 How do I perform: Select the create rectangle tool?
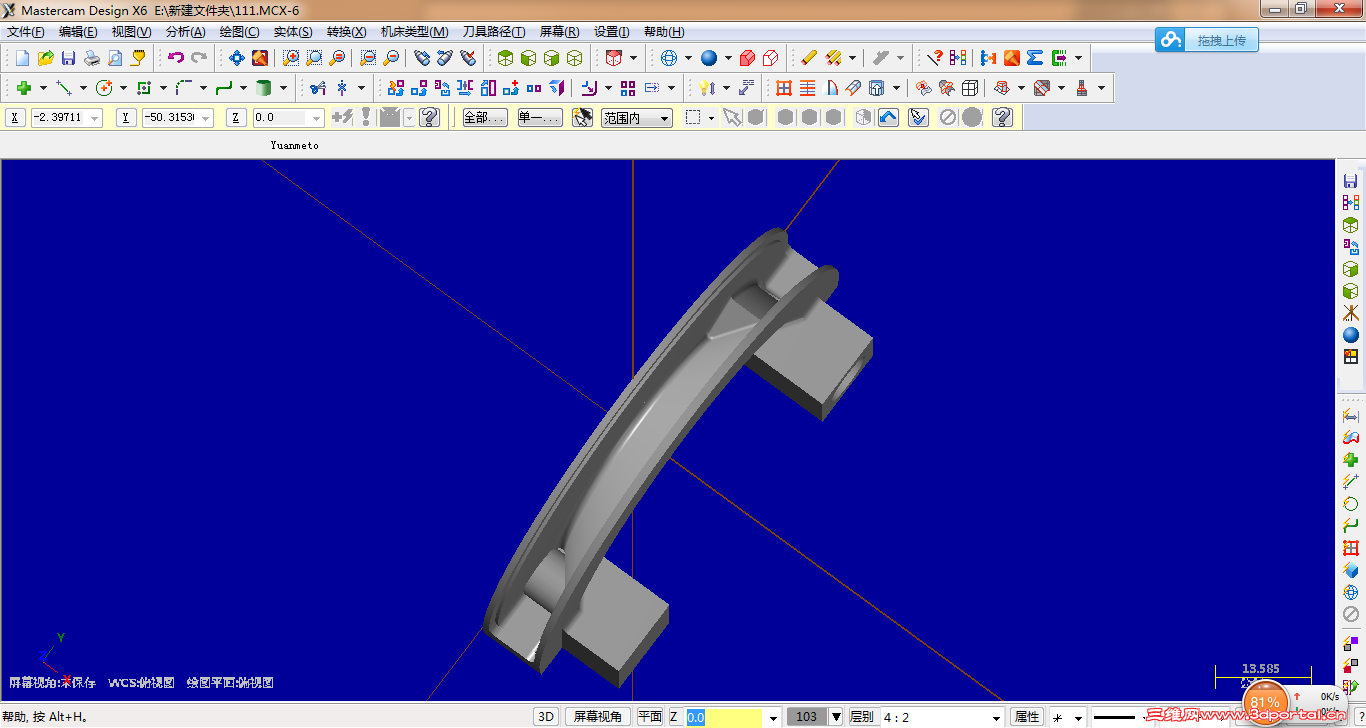click(x=144, y=88)
